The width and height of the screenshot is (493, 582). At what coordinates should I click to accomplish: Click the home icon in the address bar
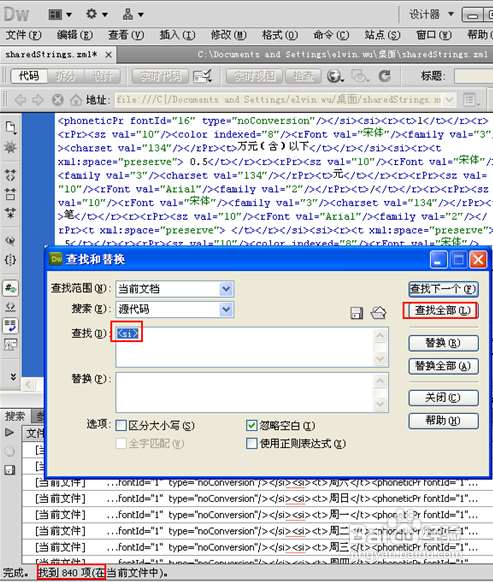coord(76,99)
